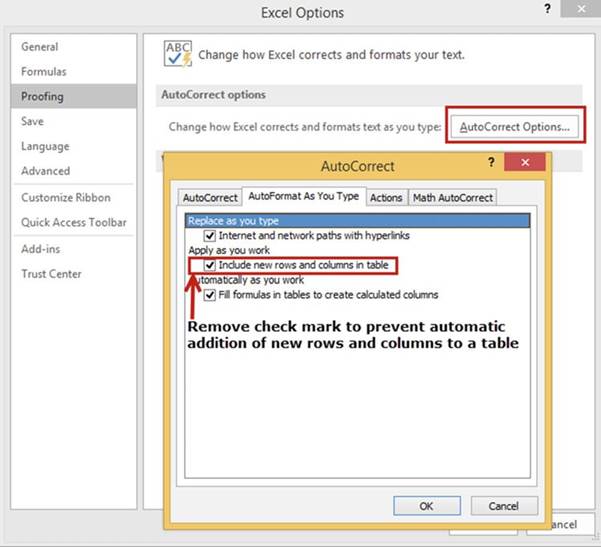
Task: Open the Customize Ribbon category
Action: coord(65,198)
